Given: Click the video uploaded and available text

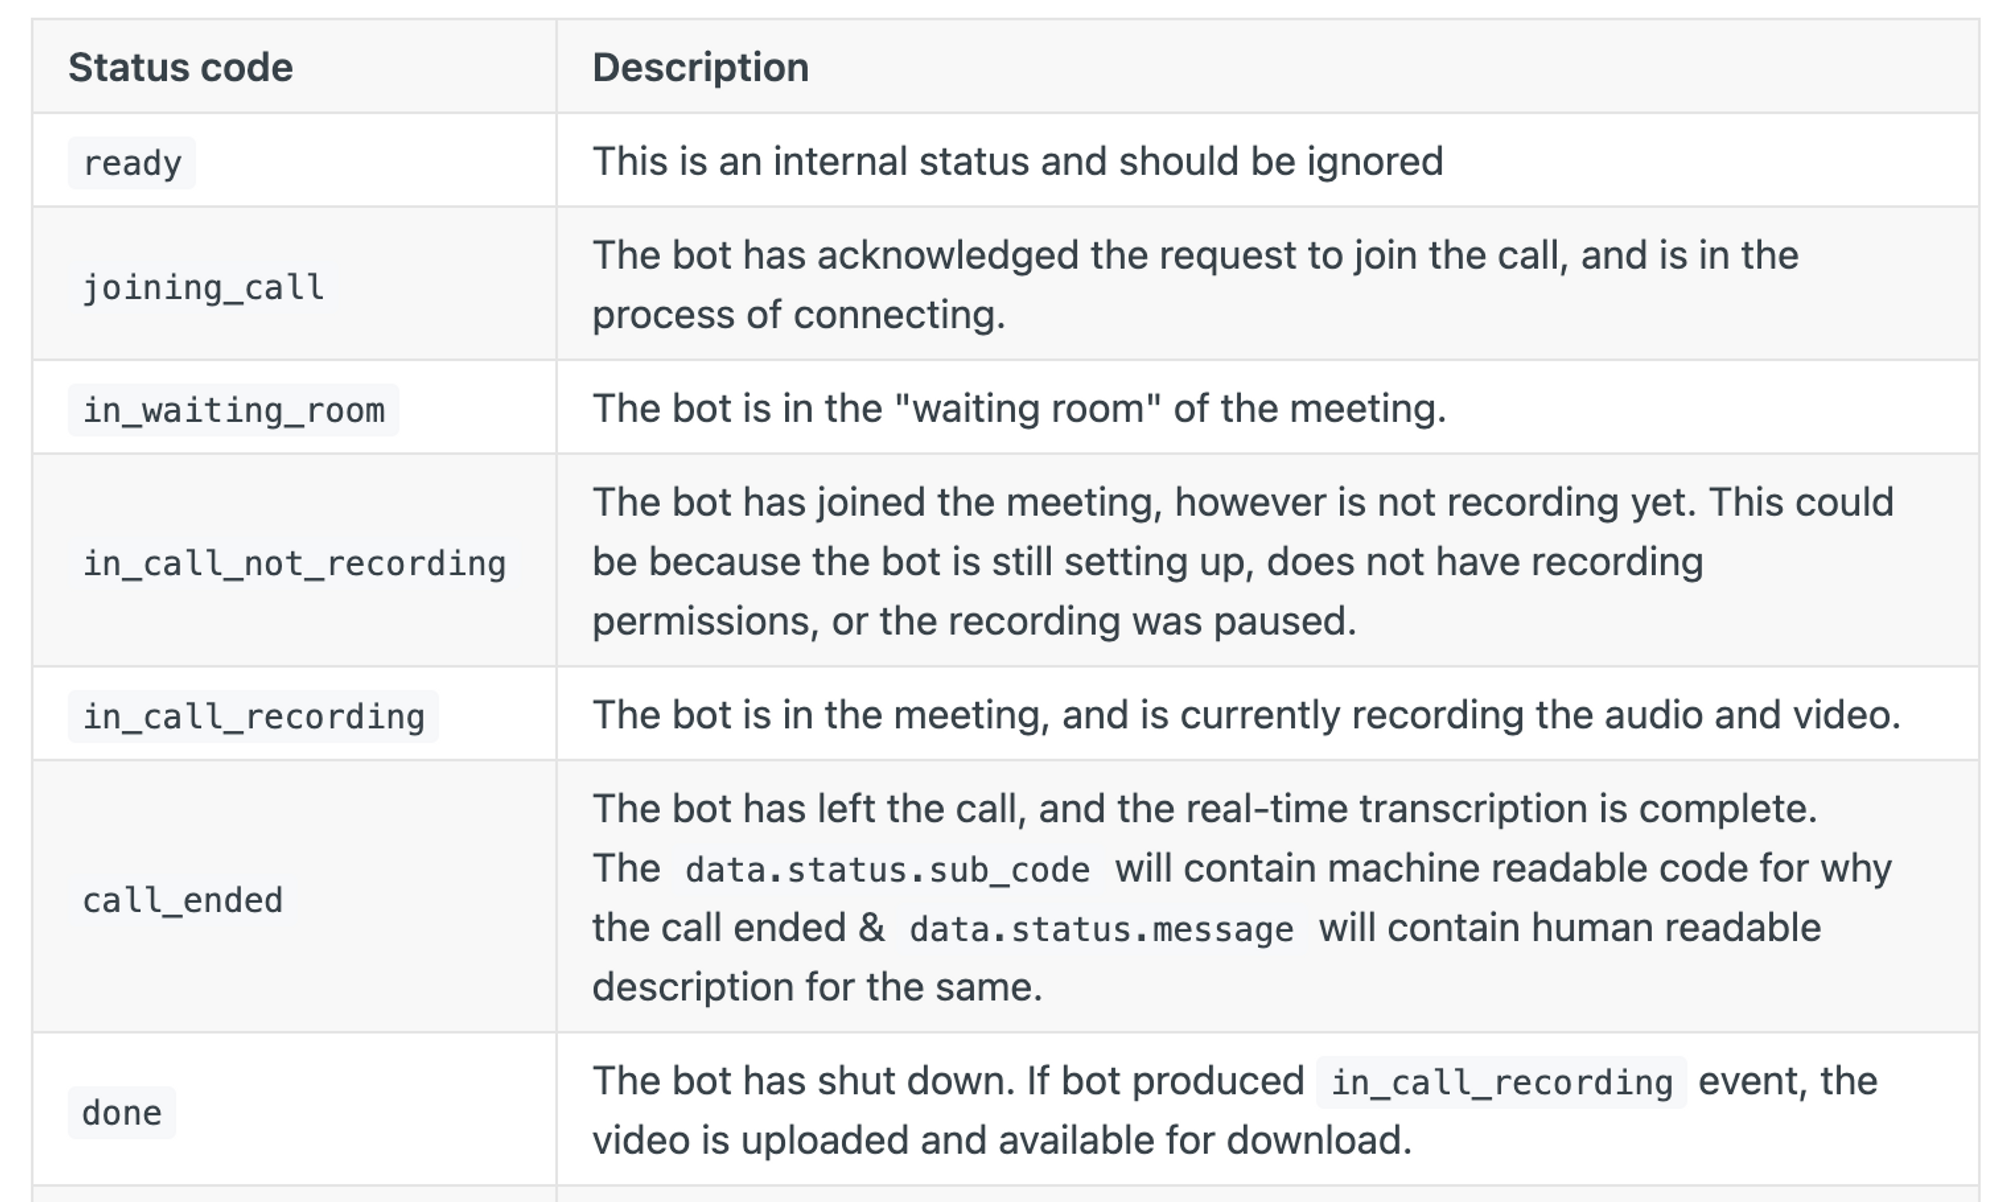Looking at the screenshot, I should (x=1002, y=1141).
